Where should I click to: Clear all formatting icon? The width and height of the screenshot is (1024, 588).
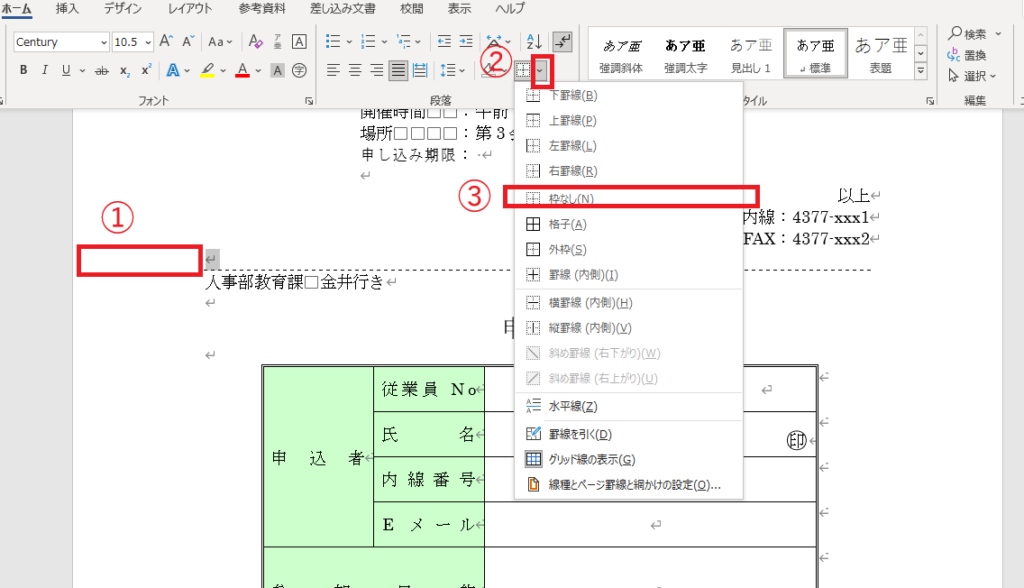pos(255,42)
